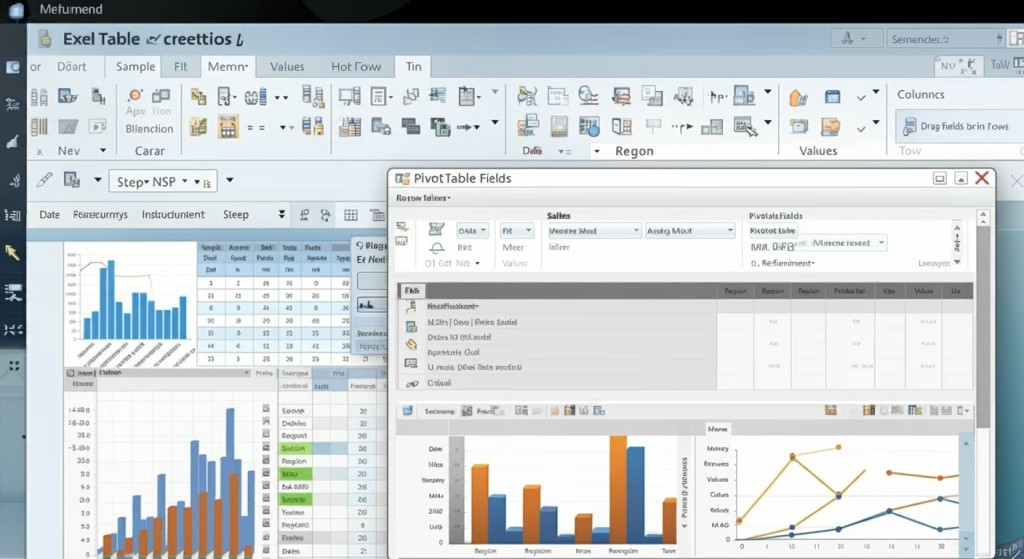Screen dimensions: 1024x559
Task: Click the grid table icon right of Steep
Action: 351,215
